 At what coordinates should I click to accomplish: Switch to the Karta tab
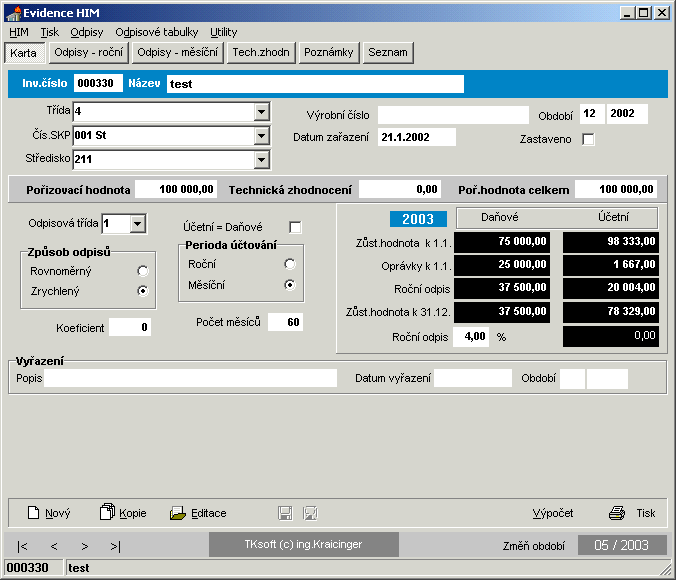(x=24, y=53)
